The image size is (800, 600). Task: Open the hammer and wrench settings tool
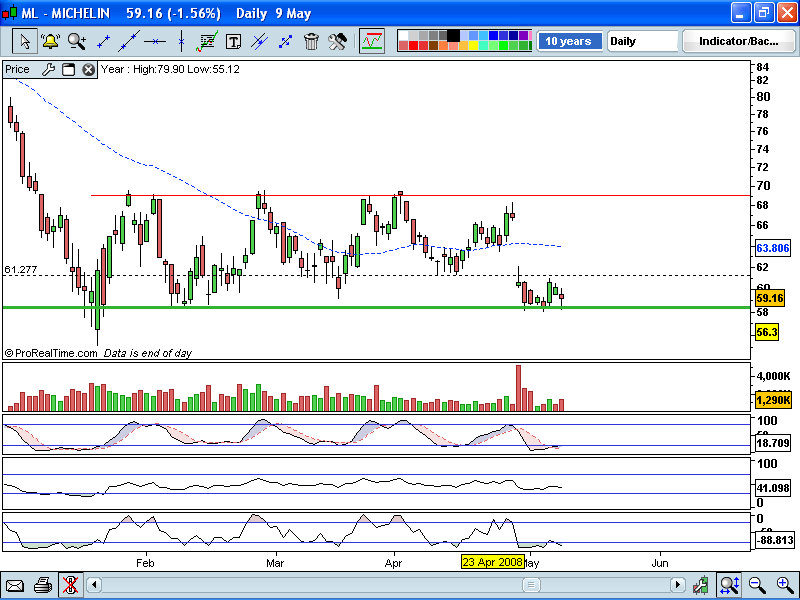pos(337,41)
